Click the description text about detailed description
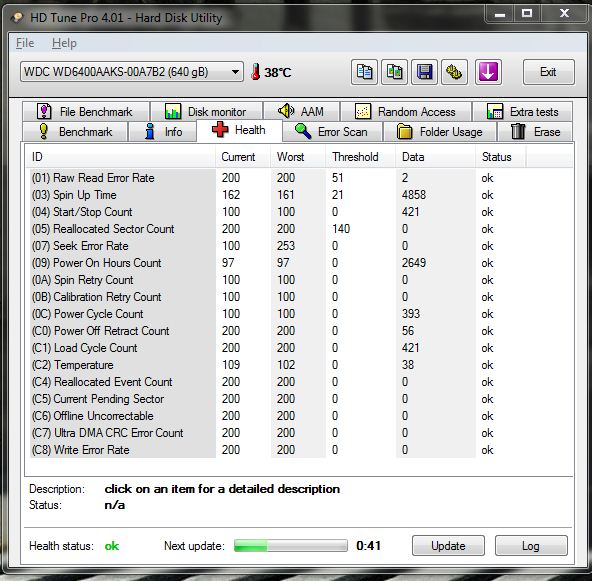 click(x=222, y=489)
